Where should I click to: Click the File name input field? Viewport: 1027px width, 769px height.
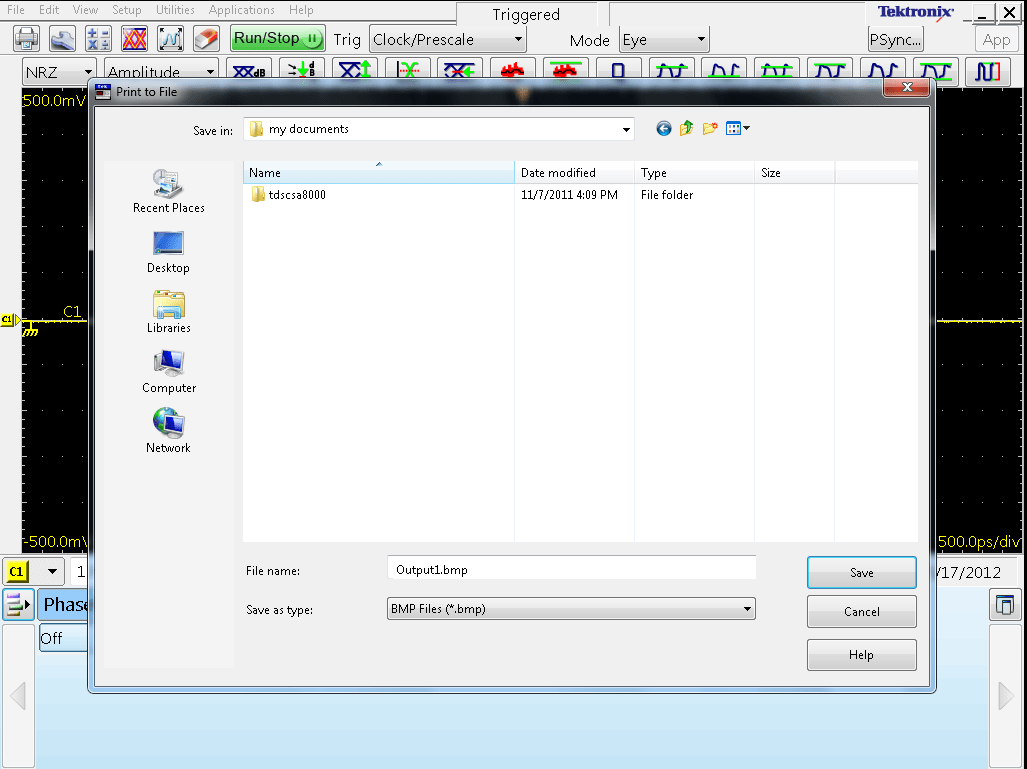570,567
